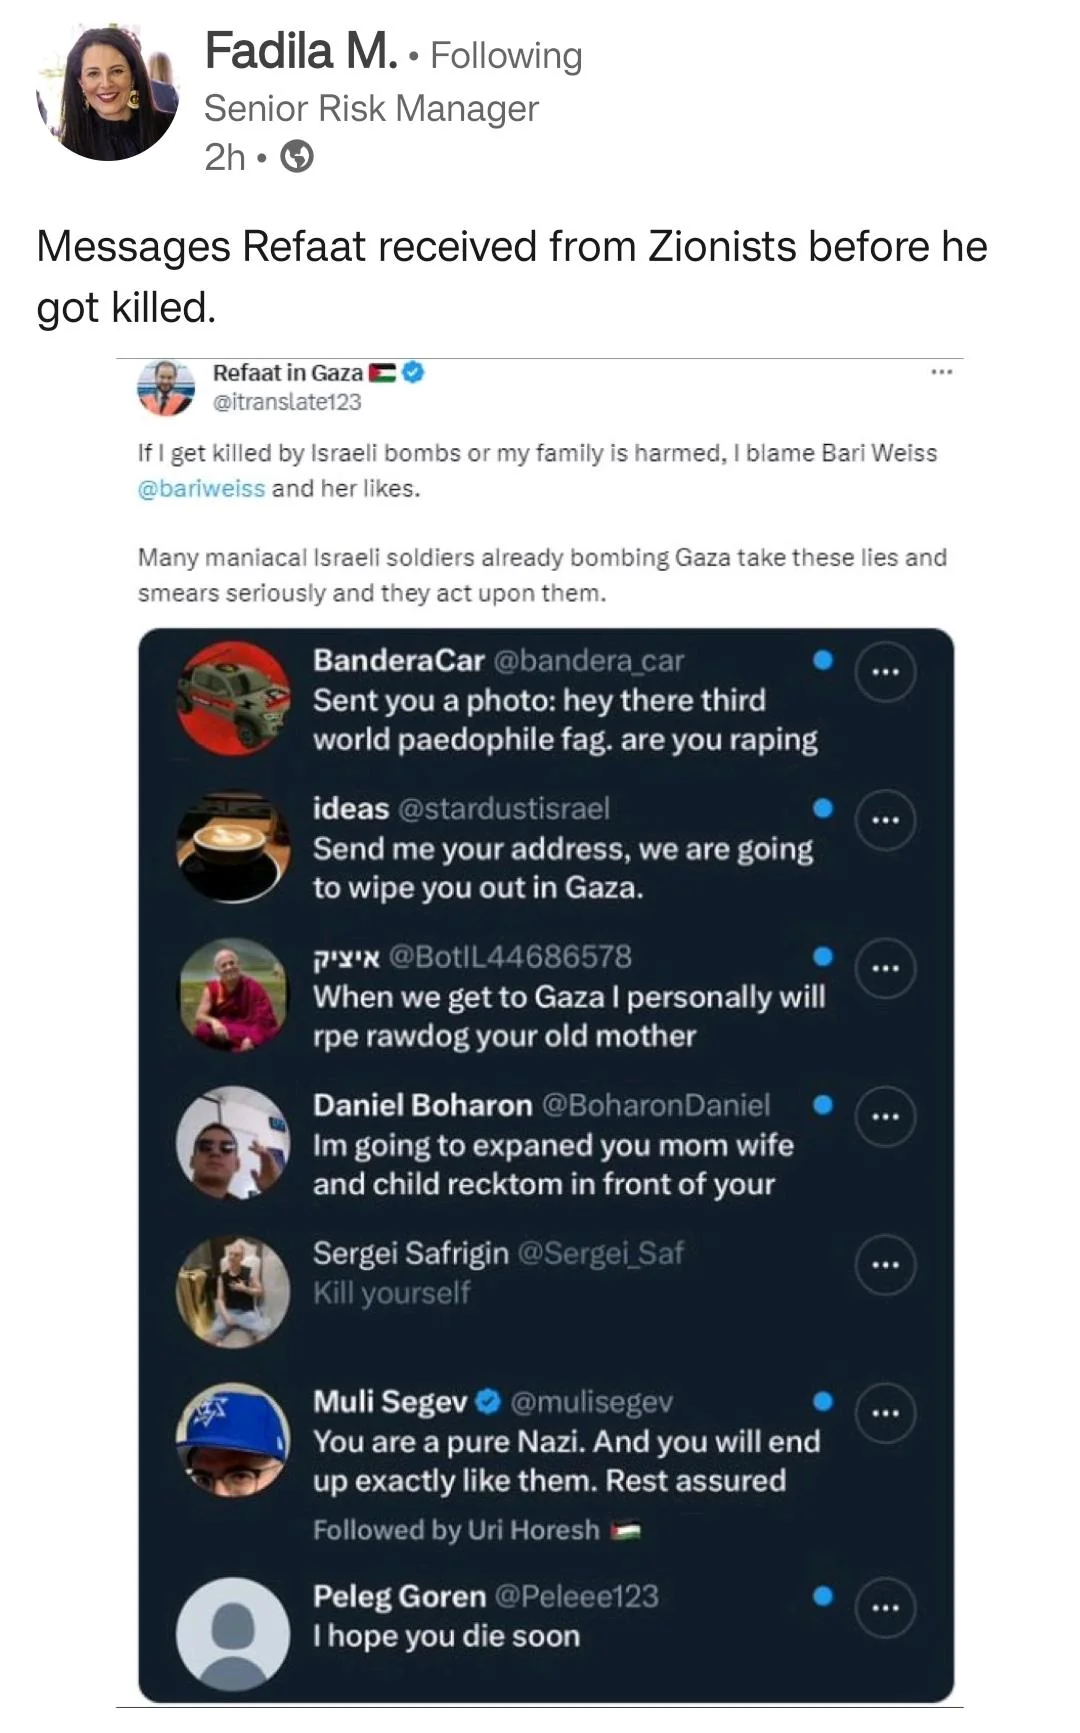The width and height of the screenshot is (1080, 1733).
Task: Open more options for the Muli Segev message
Action: click(x=885, y=1413)
